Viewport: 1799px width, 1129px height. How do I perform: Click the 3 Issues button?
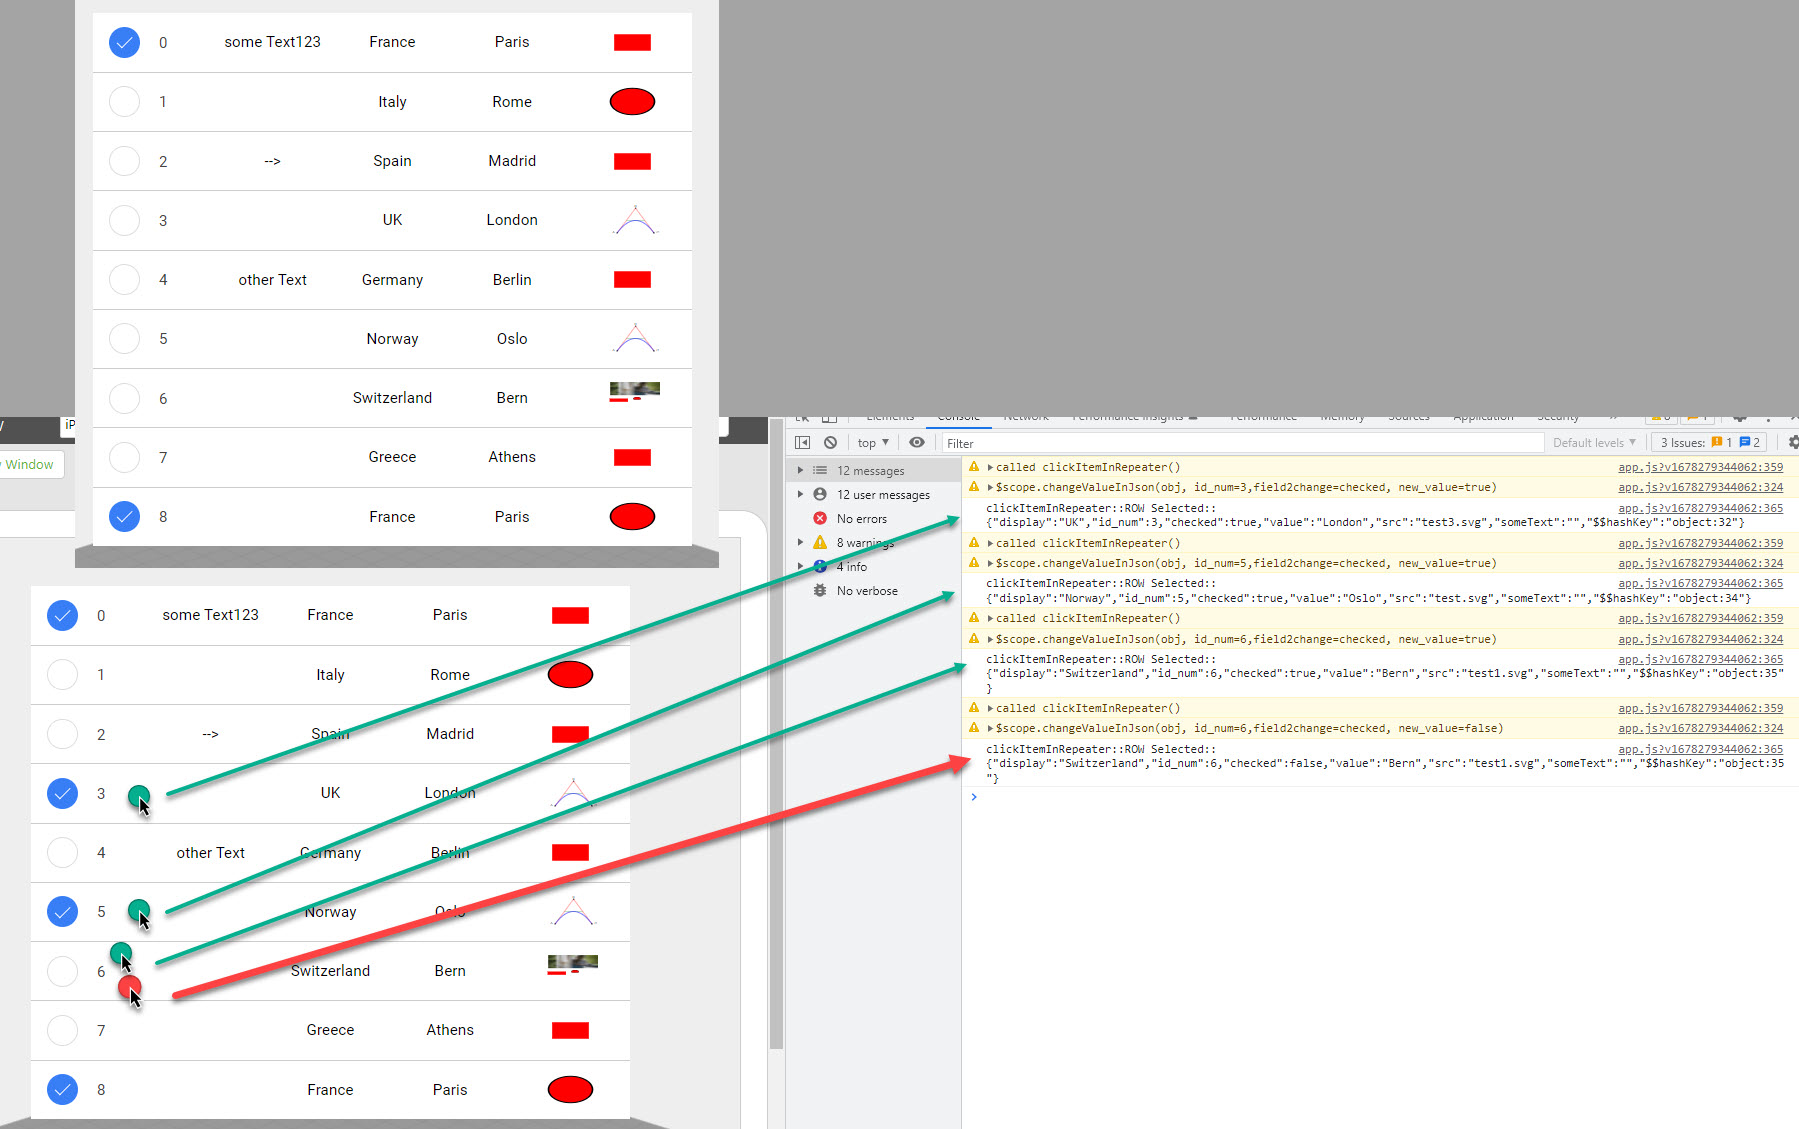[1710, 442]
